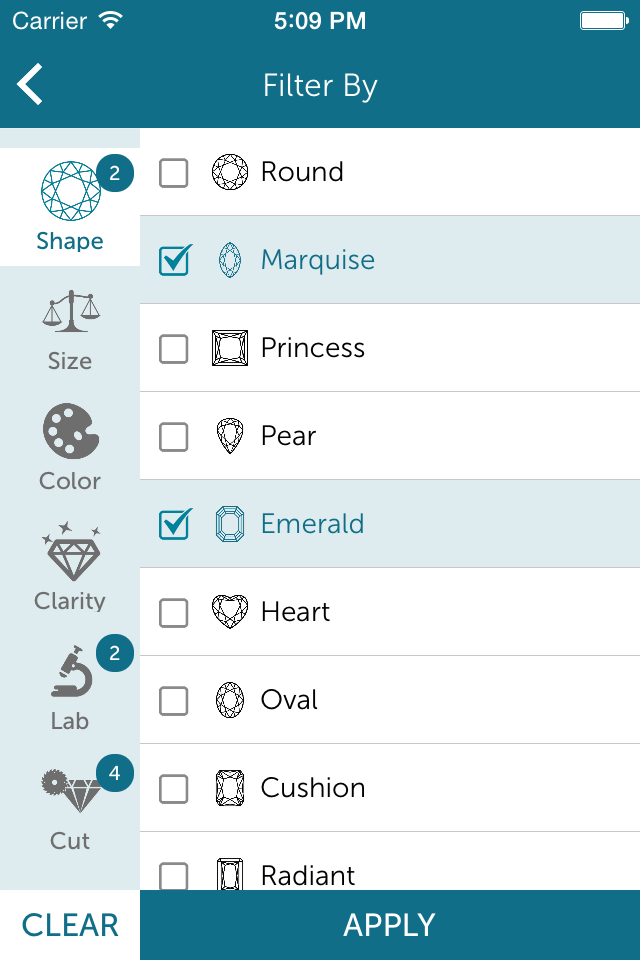
Task: Select the Color palette icon
Action: tap(70, 431)
